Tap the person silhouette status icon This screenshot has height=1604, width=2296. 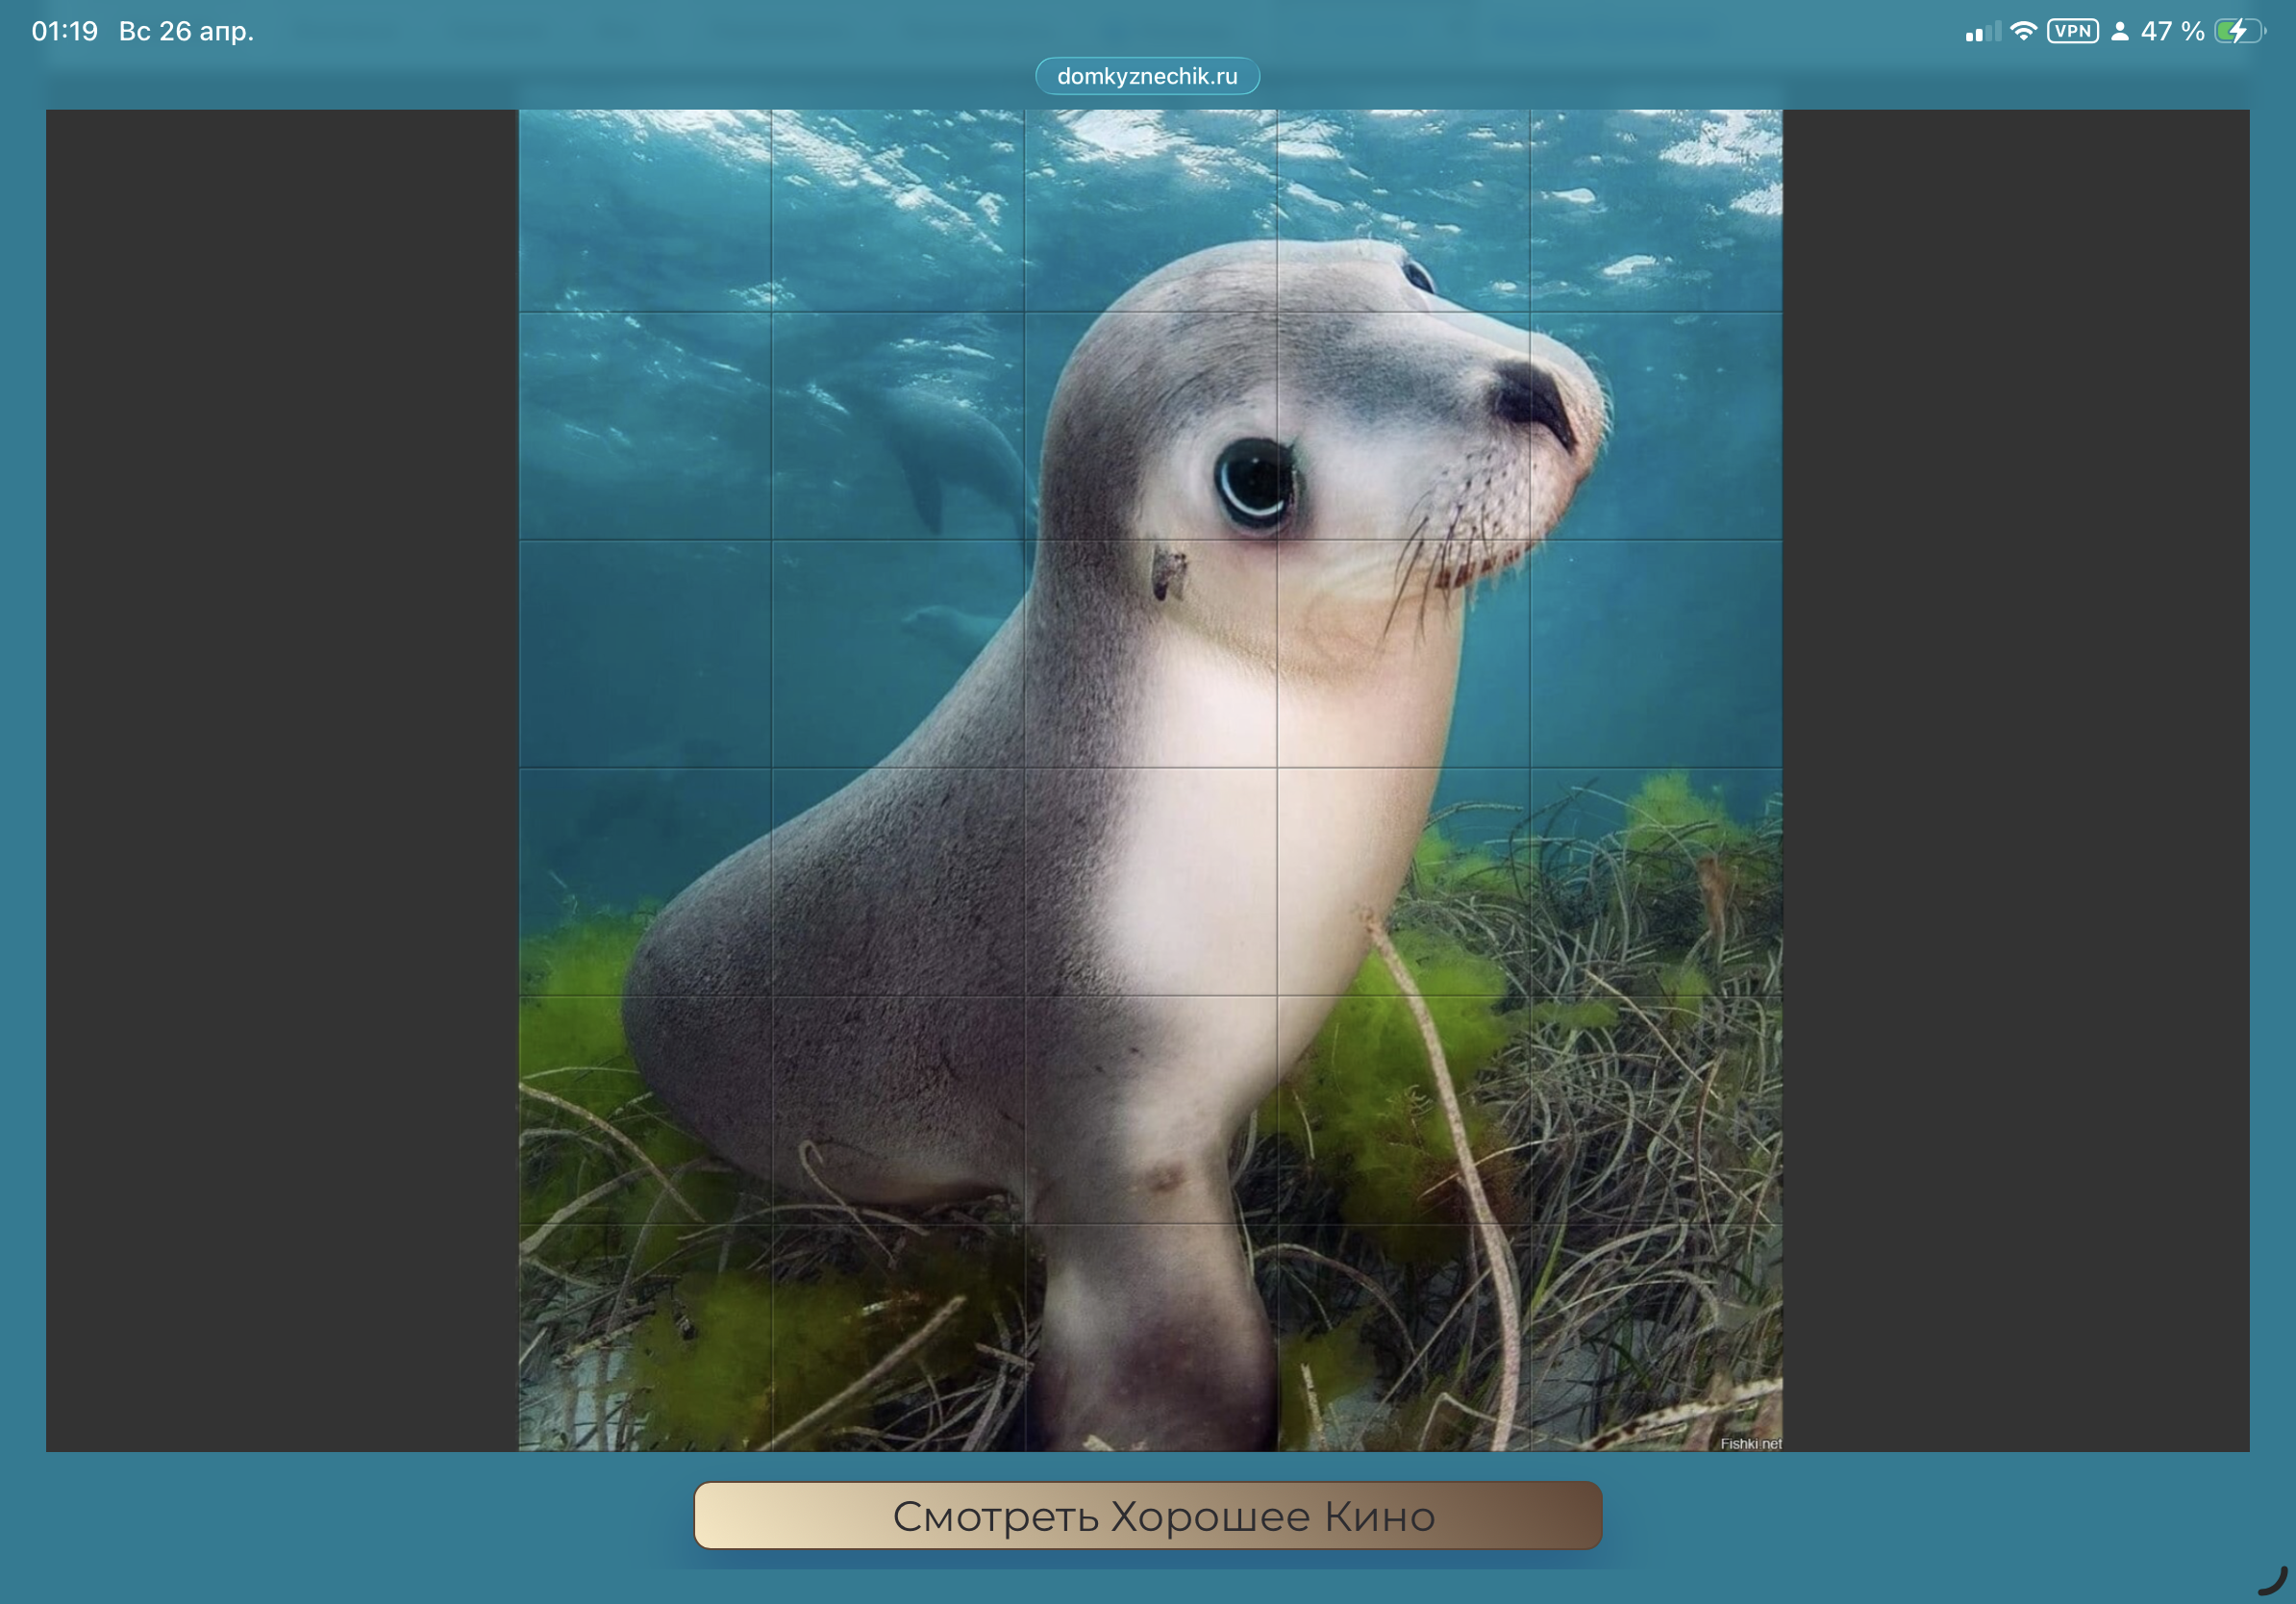coord(2119,31)
